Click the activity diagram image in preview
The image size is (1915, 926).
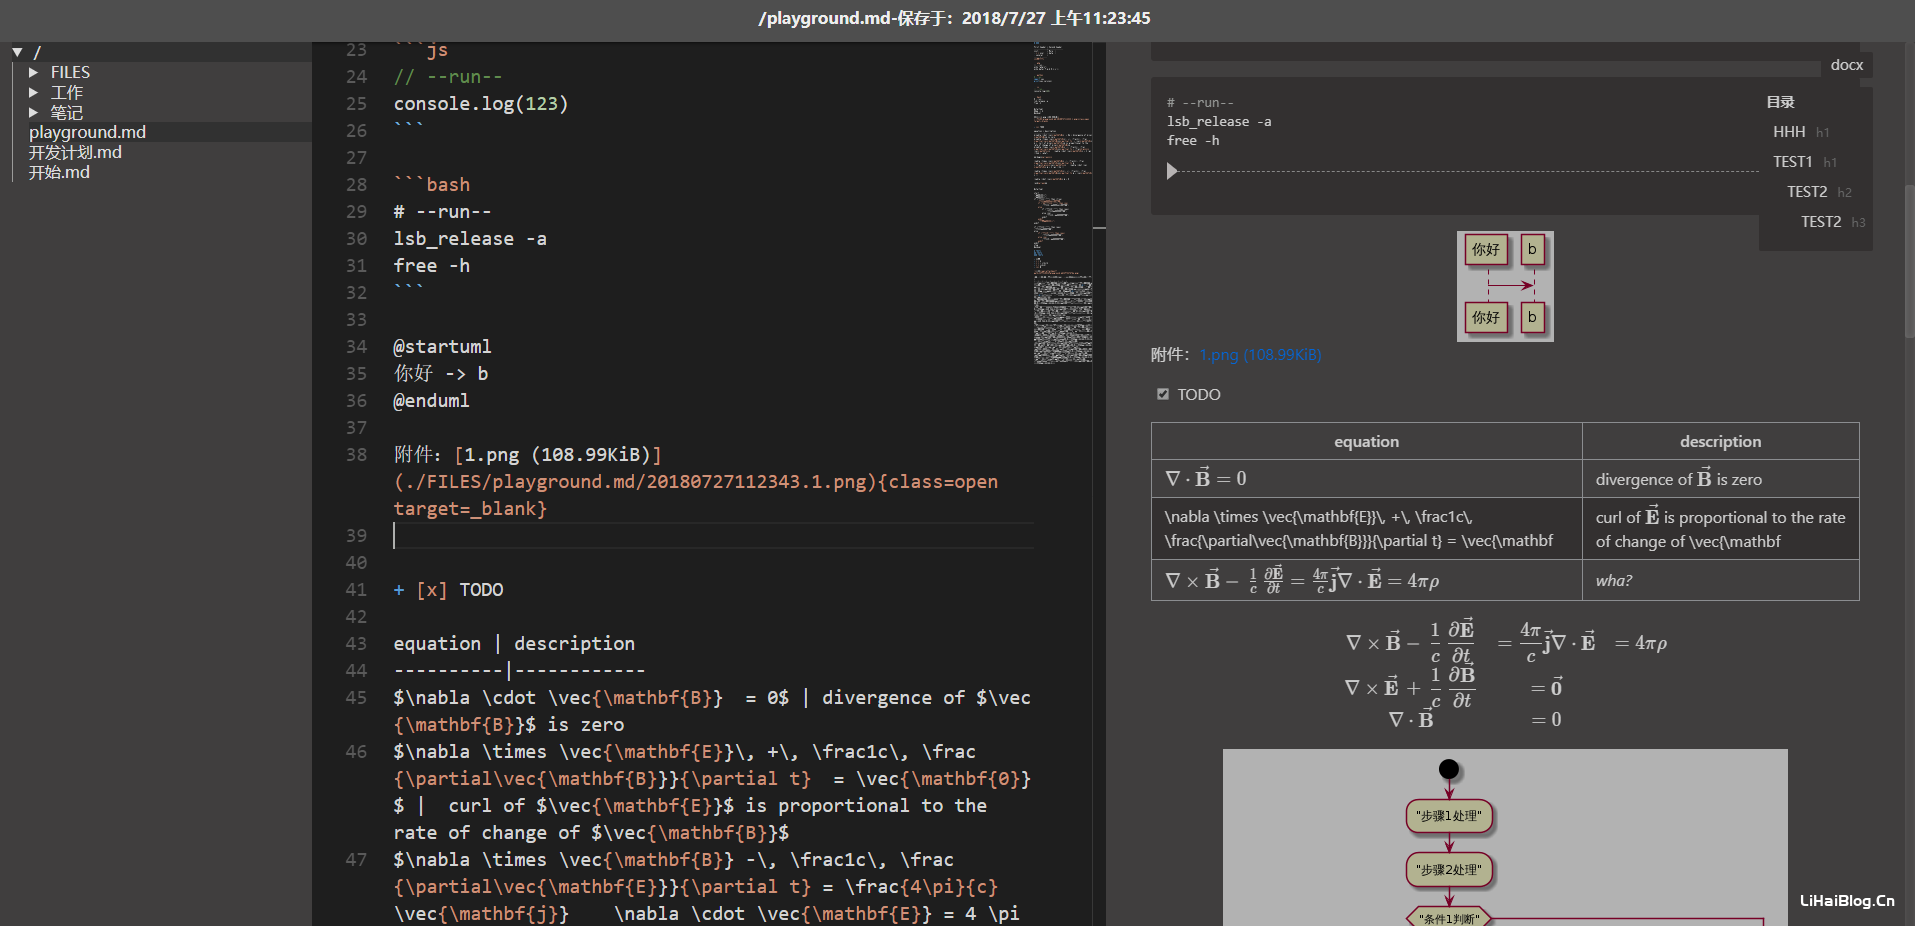click(x=1505, y=837)
